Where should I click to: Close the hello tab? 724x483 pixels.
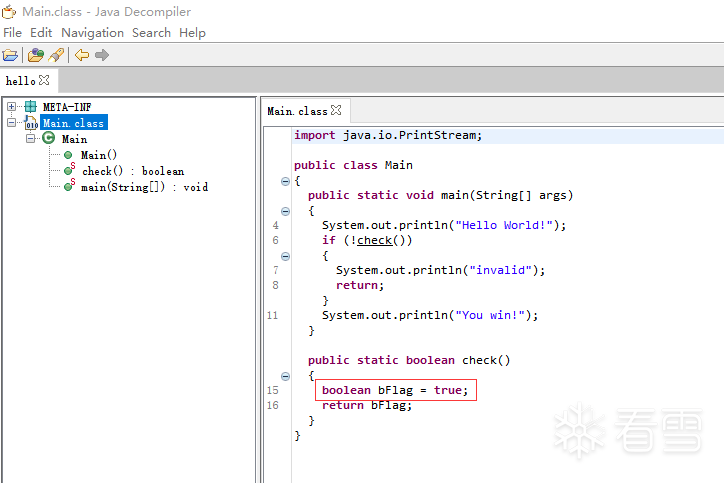[44, 80]
